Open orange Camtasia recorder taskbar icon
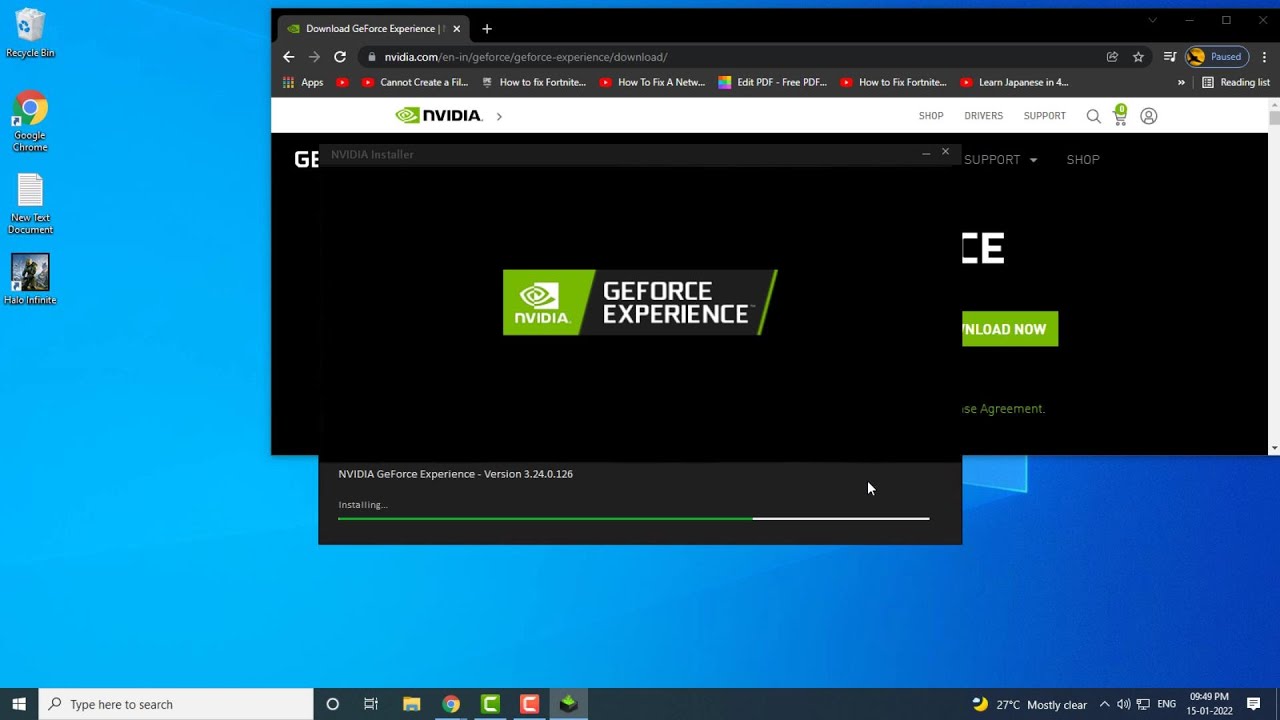 click(x=529, y=704)
